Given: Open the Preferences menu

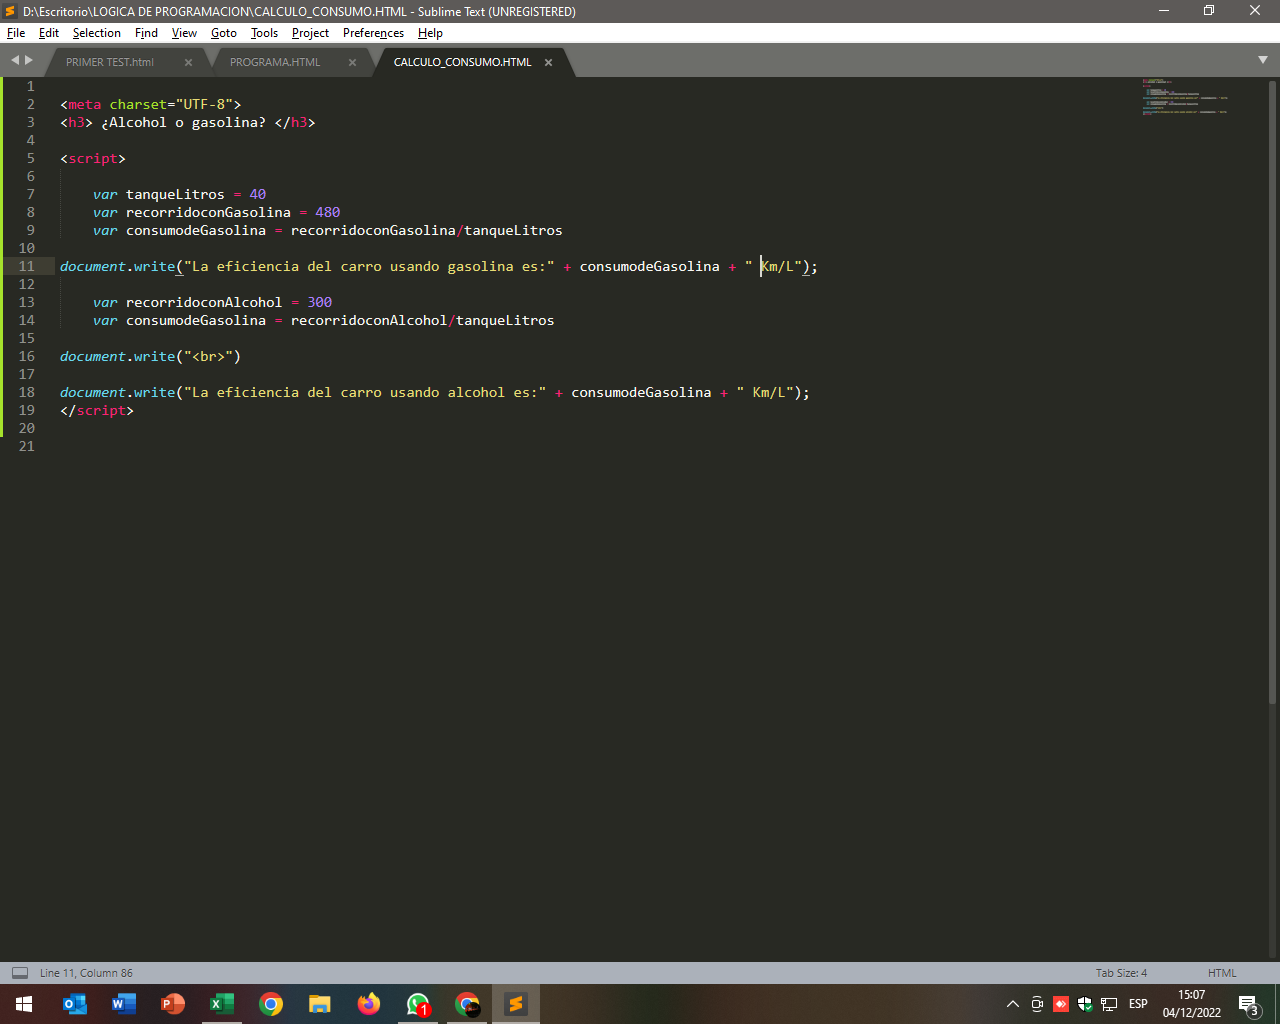Looking at the screenshot, I should coord(373,33).
